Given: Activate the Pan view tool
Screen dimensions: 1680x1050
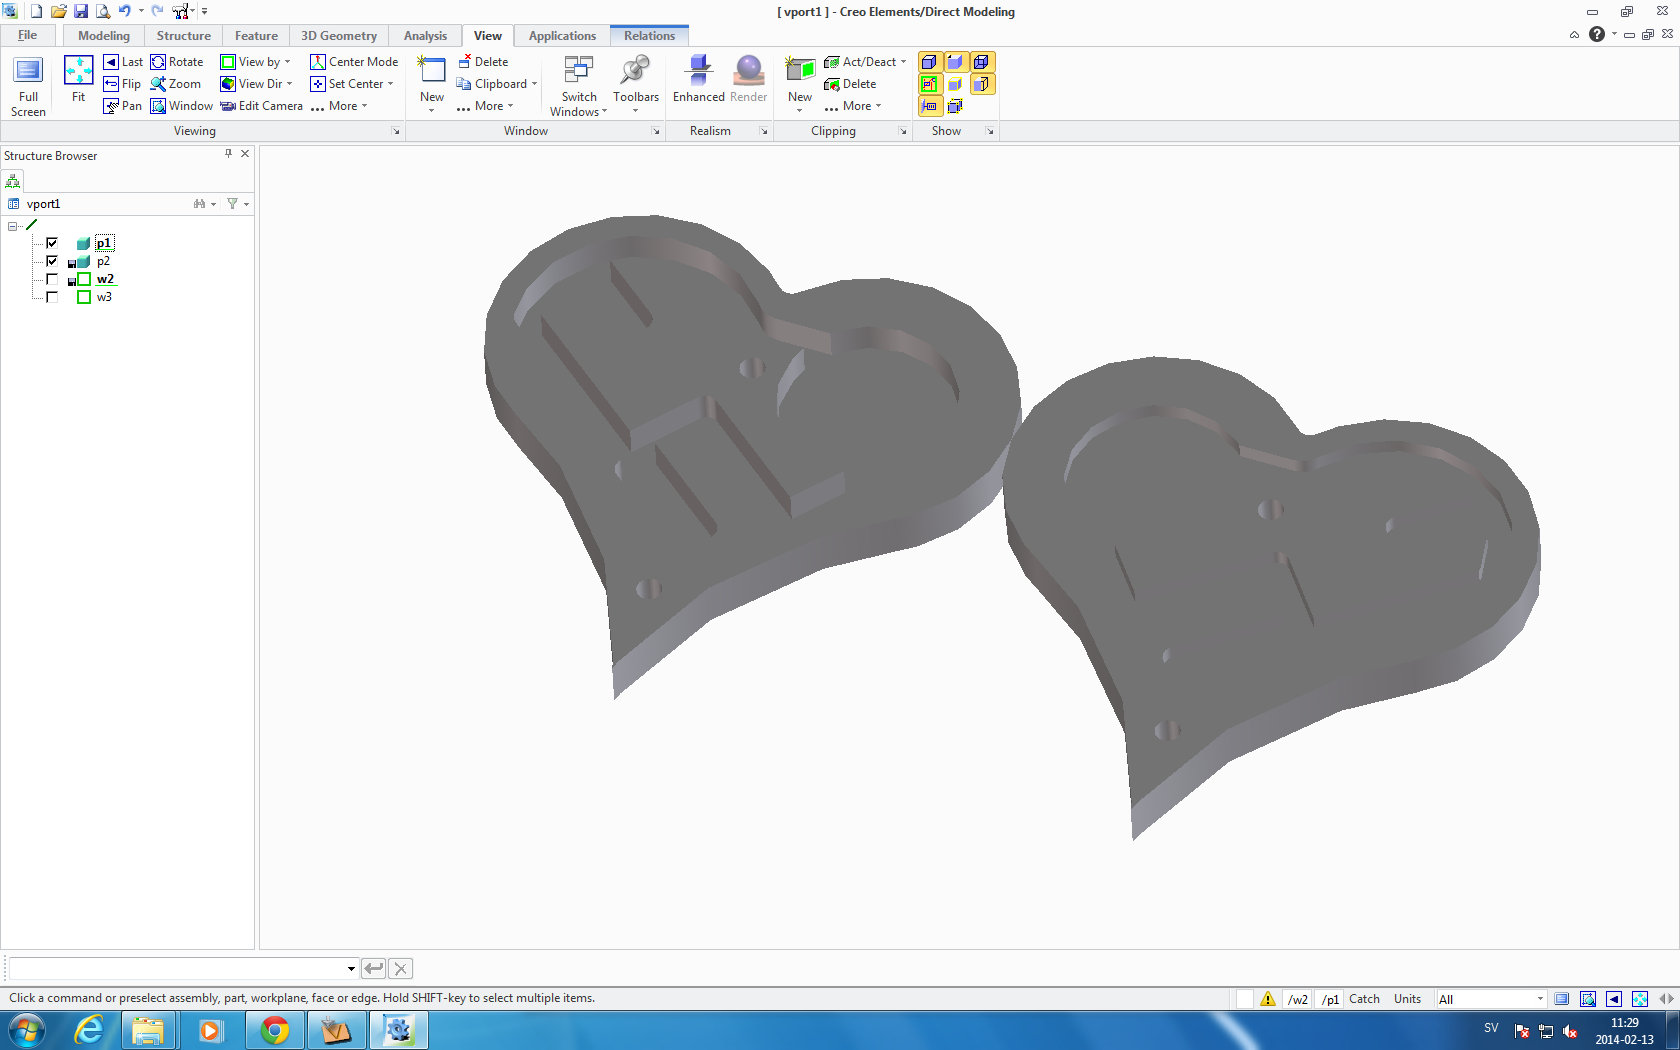Looking at the screenshot, I should (122, 106).
